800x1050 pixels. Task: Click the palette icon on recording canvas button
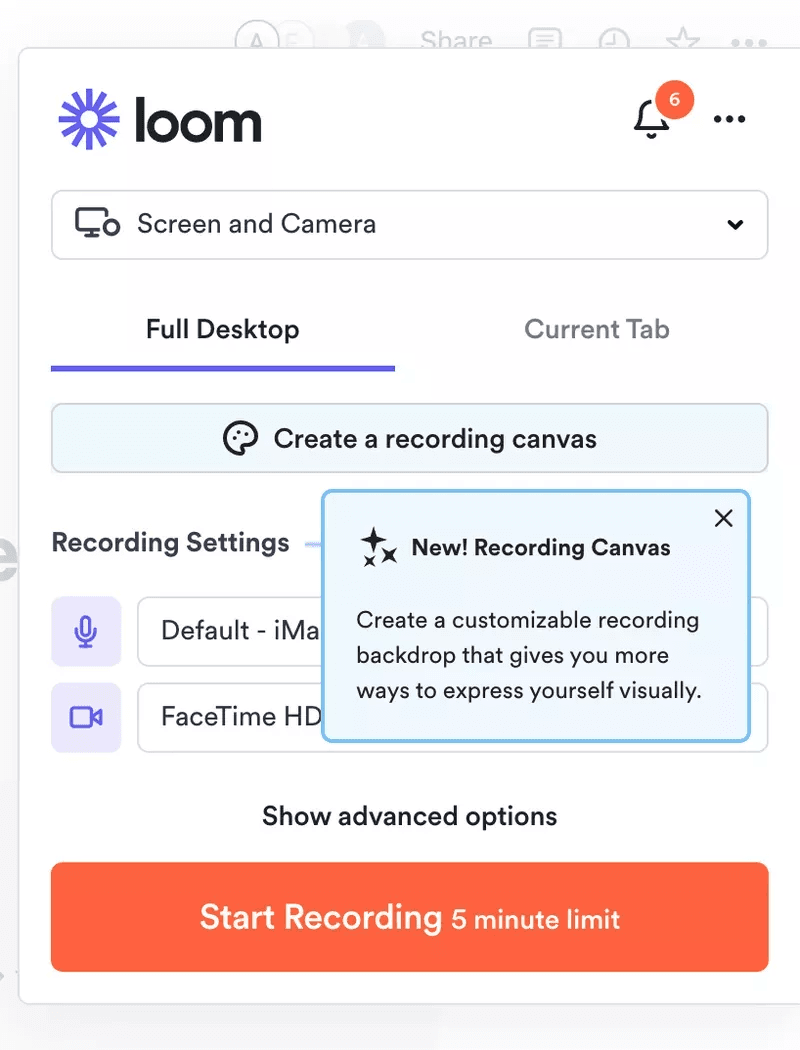coord(241,437)
